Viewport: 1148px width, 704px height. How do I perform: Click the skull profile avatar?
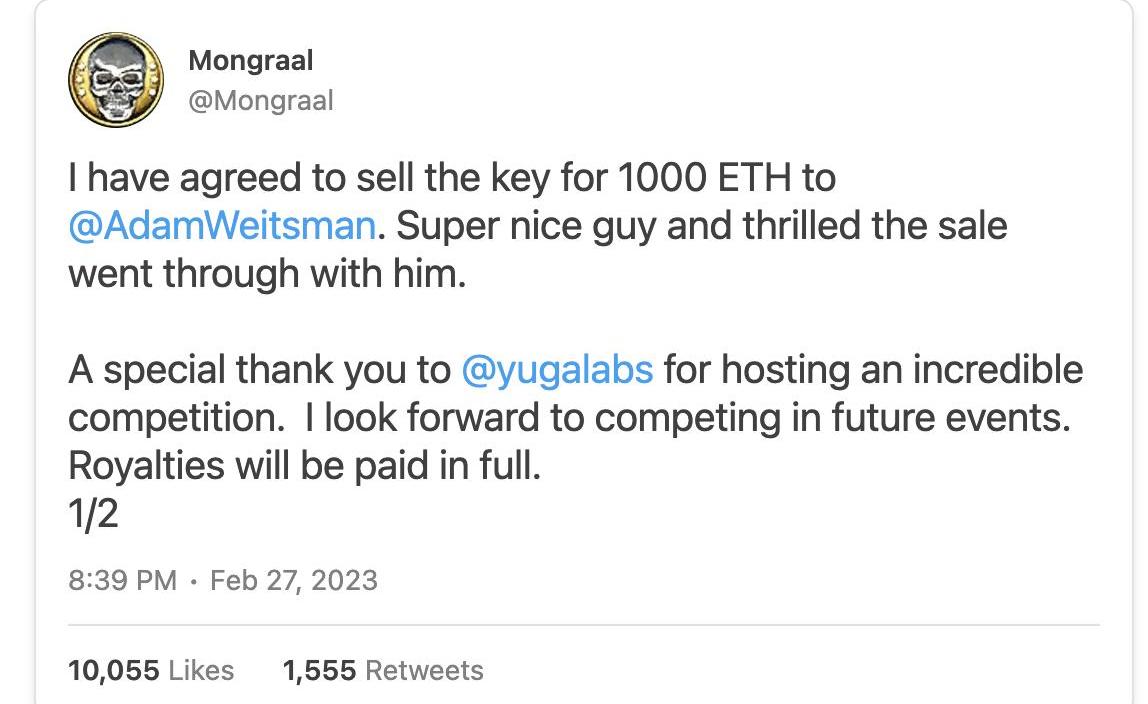point(115,81)
